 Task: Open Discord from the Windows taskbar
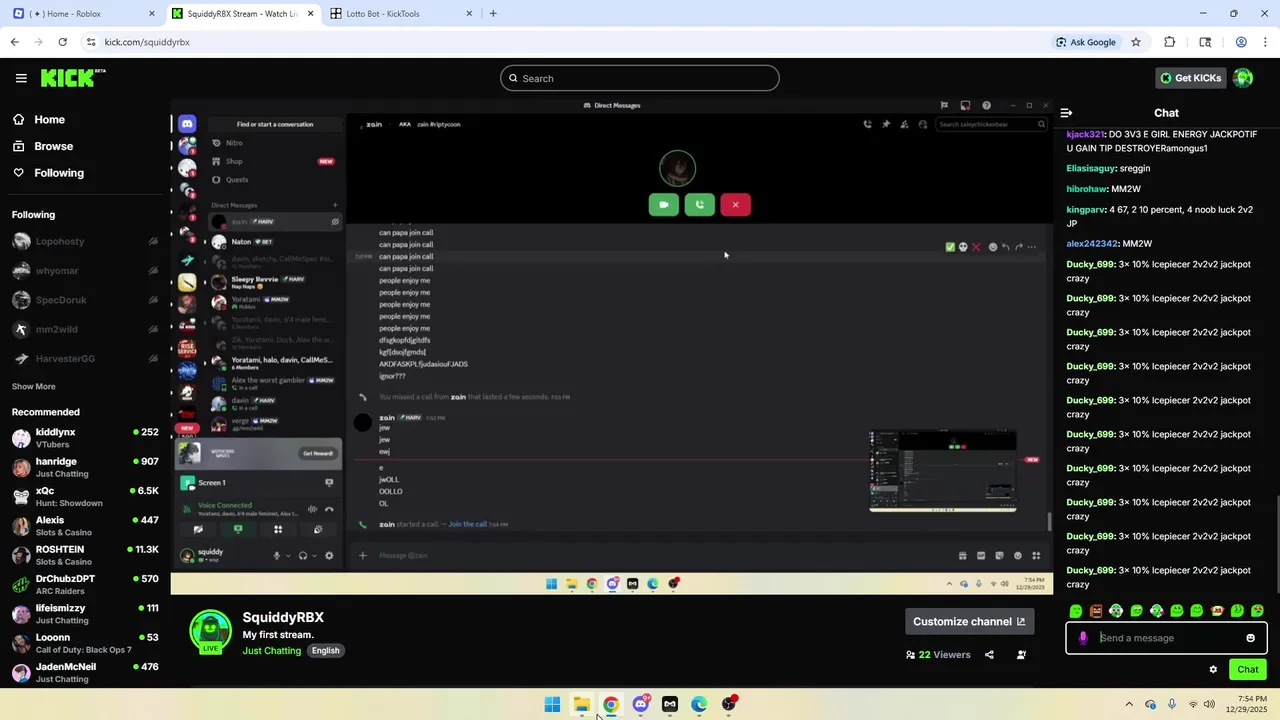[x=641, y=704]
